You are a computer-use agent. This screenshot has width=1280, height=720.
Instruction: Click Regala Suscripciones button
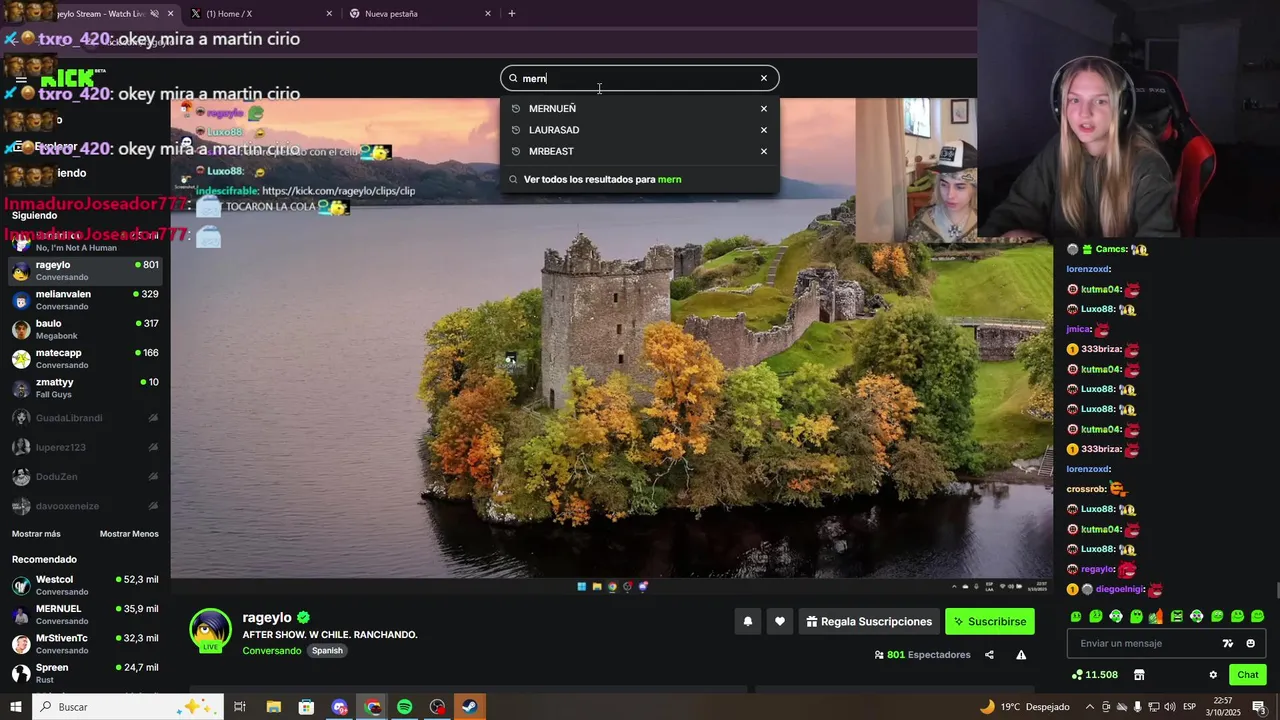[x=869, y=622]
